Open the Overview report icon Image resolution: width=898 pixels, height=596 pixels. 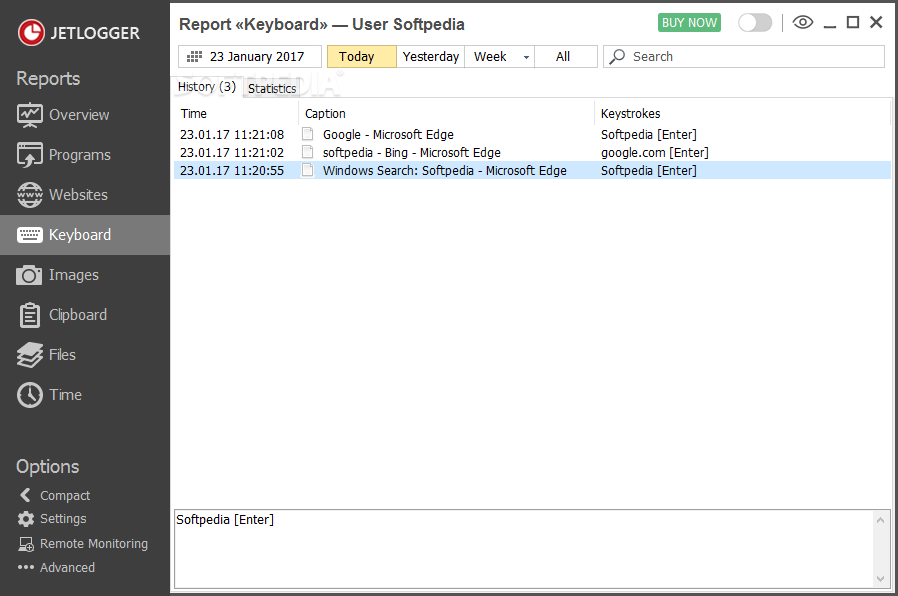(29, 115)
